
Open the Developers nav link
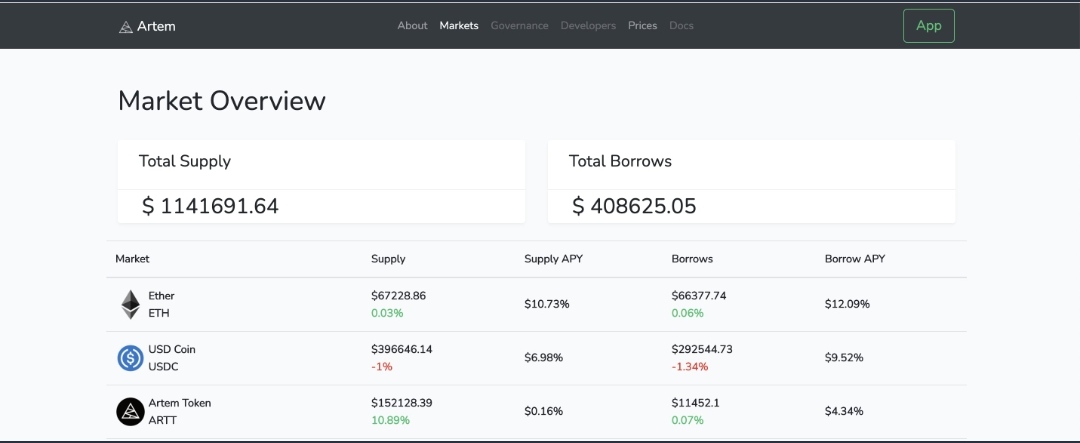(588, 25)
